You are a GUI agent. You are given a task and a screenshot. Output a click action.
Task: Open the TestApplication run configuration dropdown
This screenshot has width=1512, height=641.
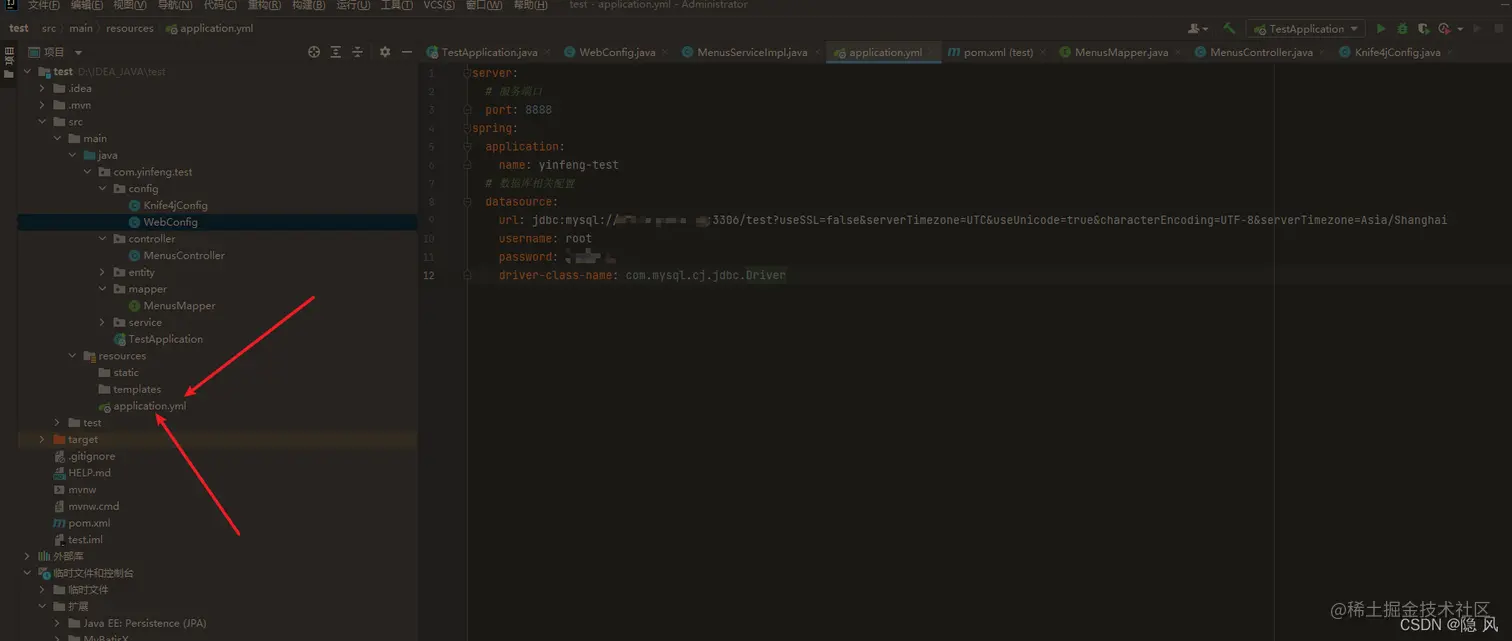click(1306, 29)
